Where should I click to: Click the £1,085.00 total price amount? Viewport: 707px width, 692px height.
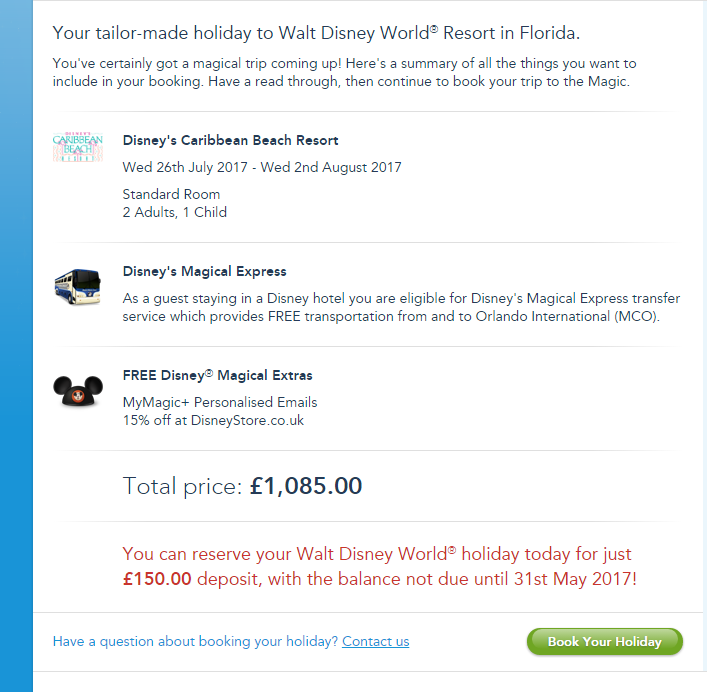click(306, 487)
